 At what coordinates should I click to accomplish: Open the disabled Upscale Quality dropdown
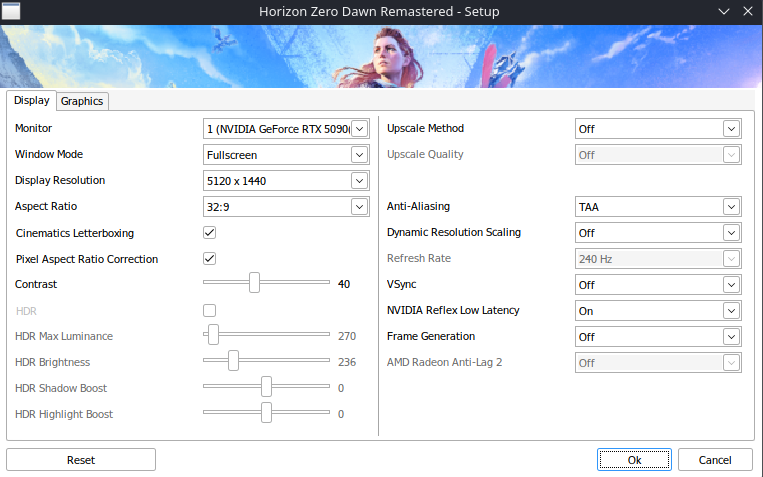658,155
